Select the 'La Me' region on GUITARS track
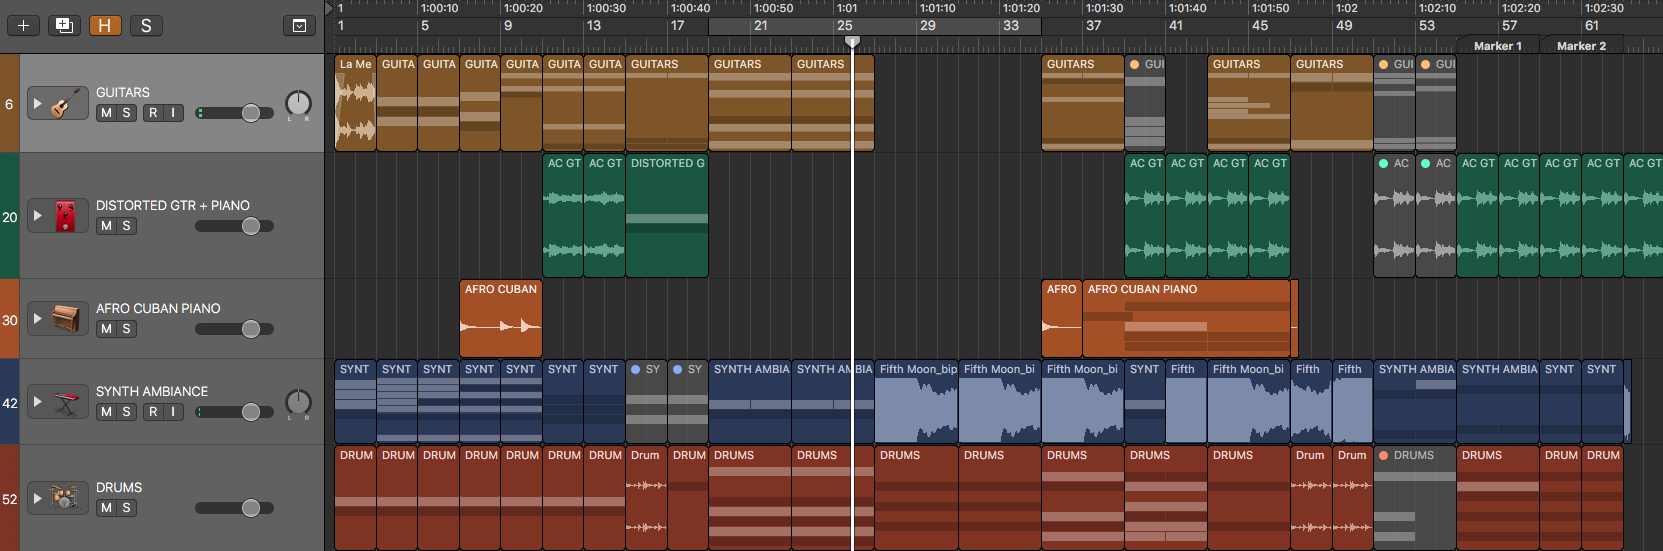Screen dimensions: 1663x551 (x=355, y=103)
